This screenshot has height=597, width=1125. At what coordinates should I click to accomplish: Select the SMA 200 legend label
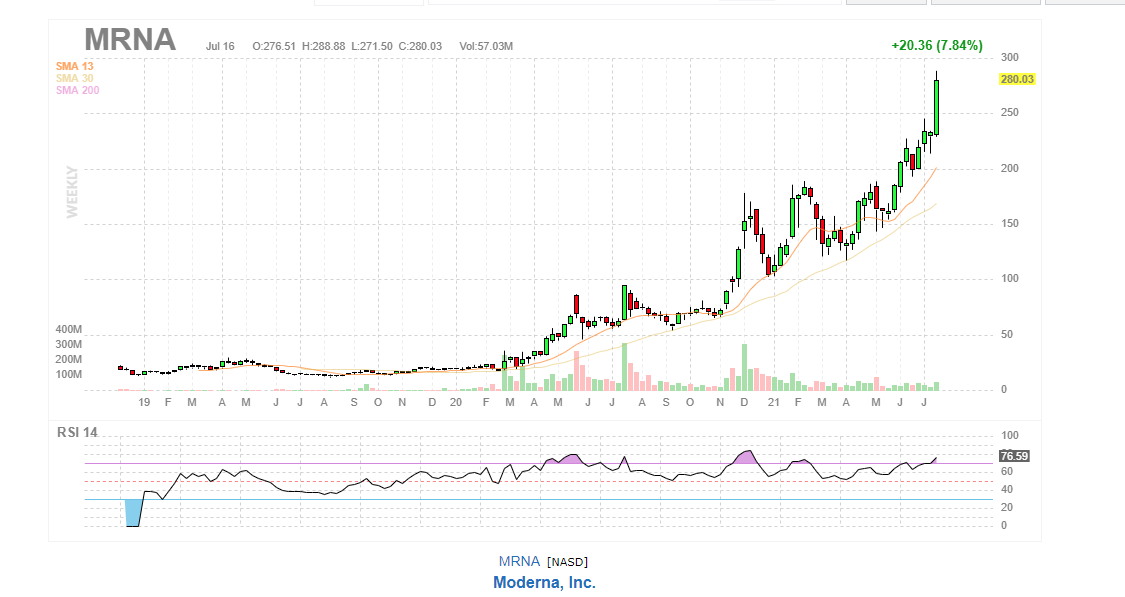(x=77, y=90)
